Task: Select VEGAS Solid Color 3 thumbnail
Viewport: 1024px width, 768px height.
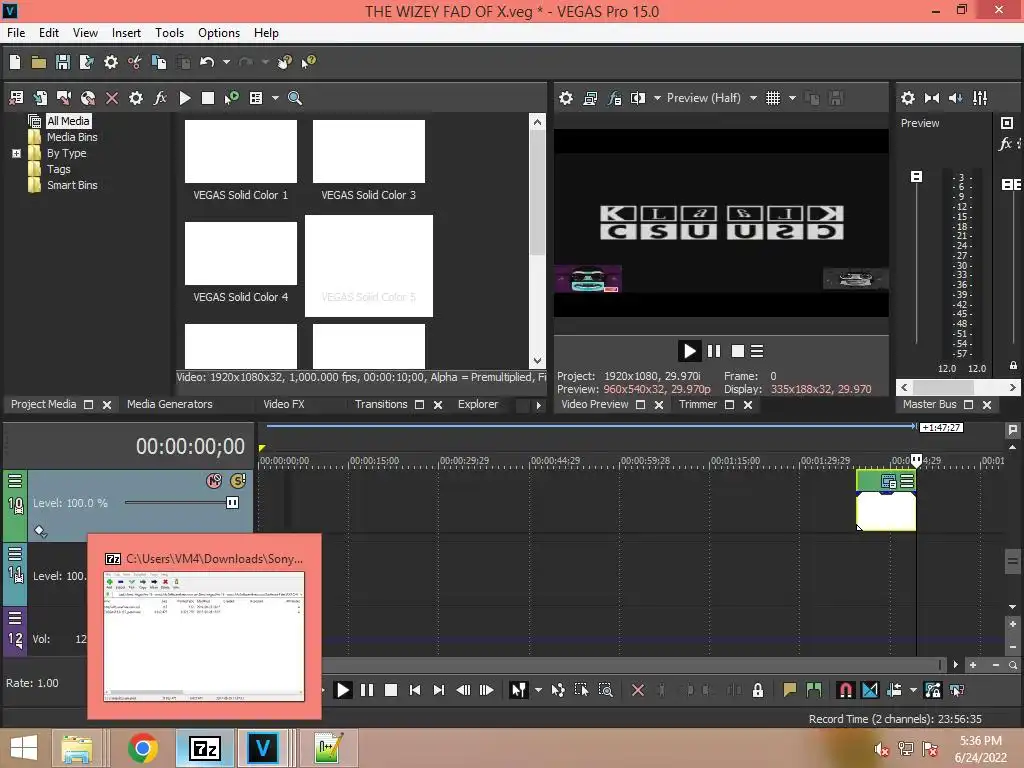Action: point(368,152)
